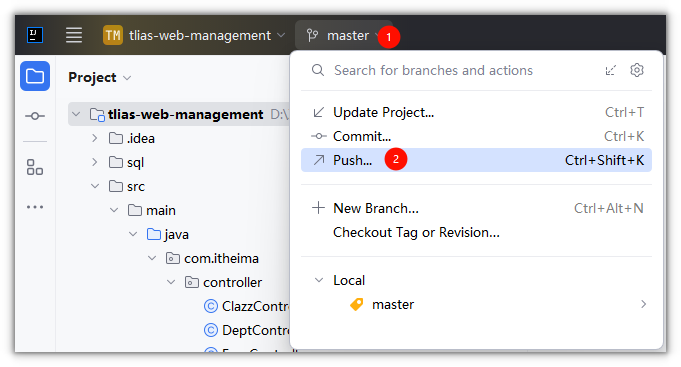Image resolution: width=681 pixels, height=367 pixels.
Task: Select the controller package row
Action: pyautogui.click(x=179, y=282)
